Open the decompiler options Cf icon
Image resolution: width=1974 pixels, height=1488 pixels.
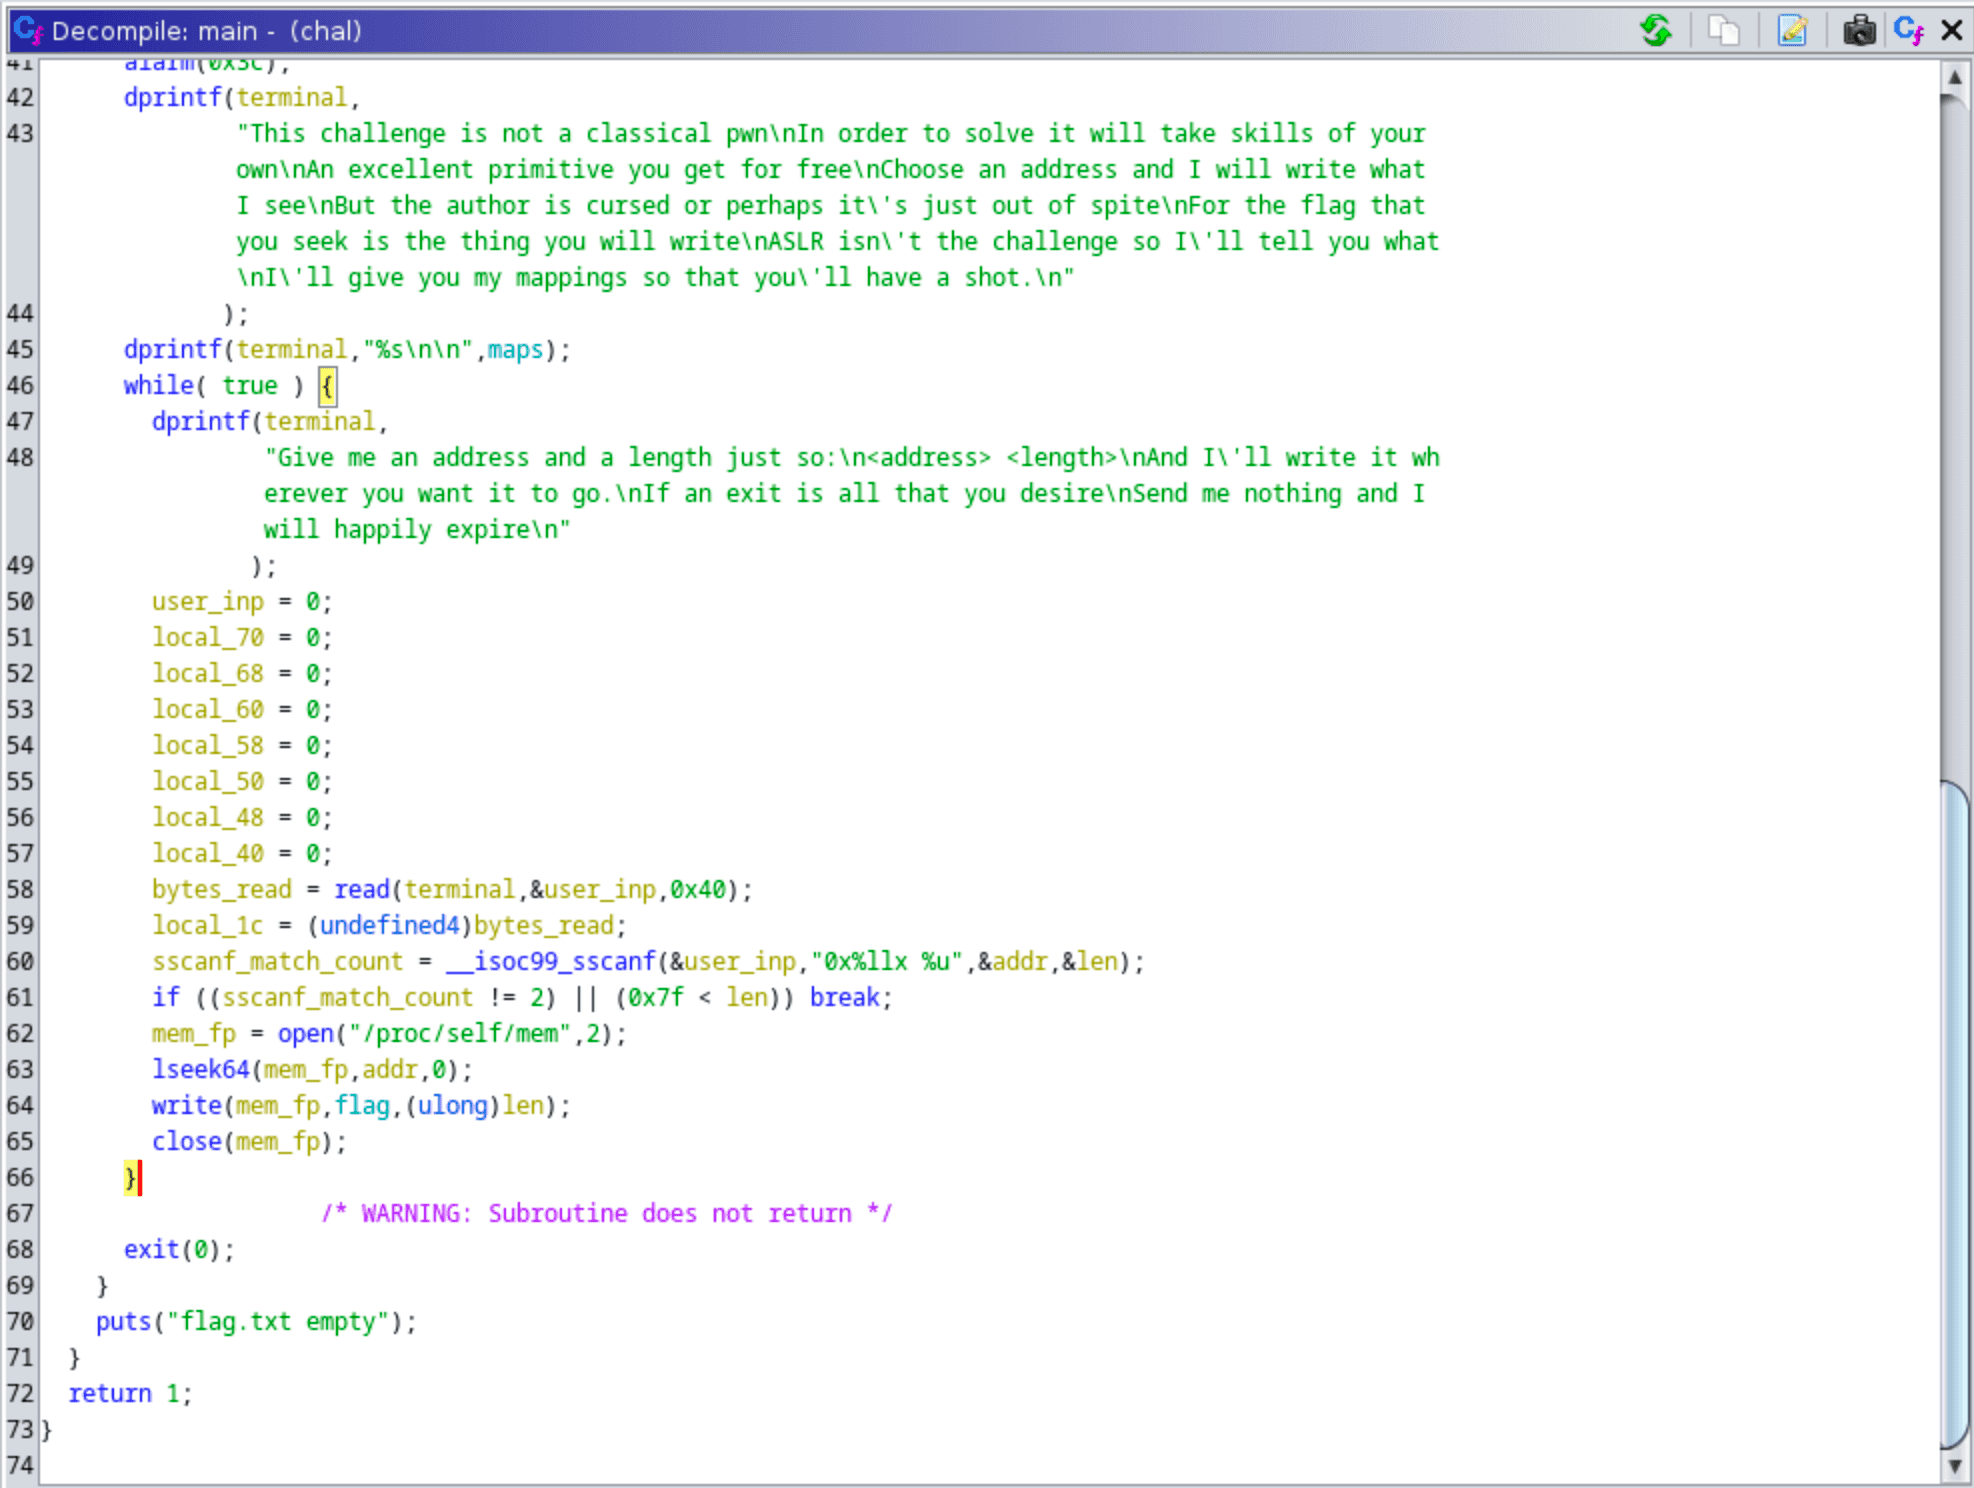[x=1908, y=31]
